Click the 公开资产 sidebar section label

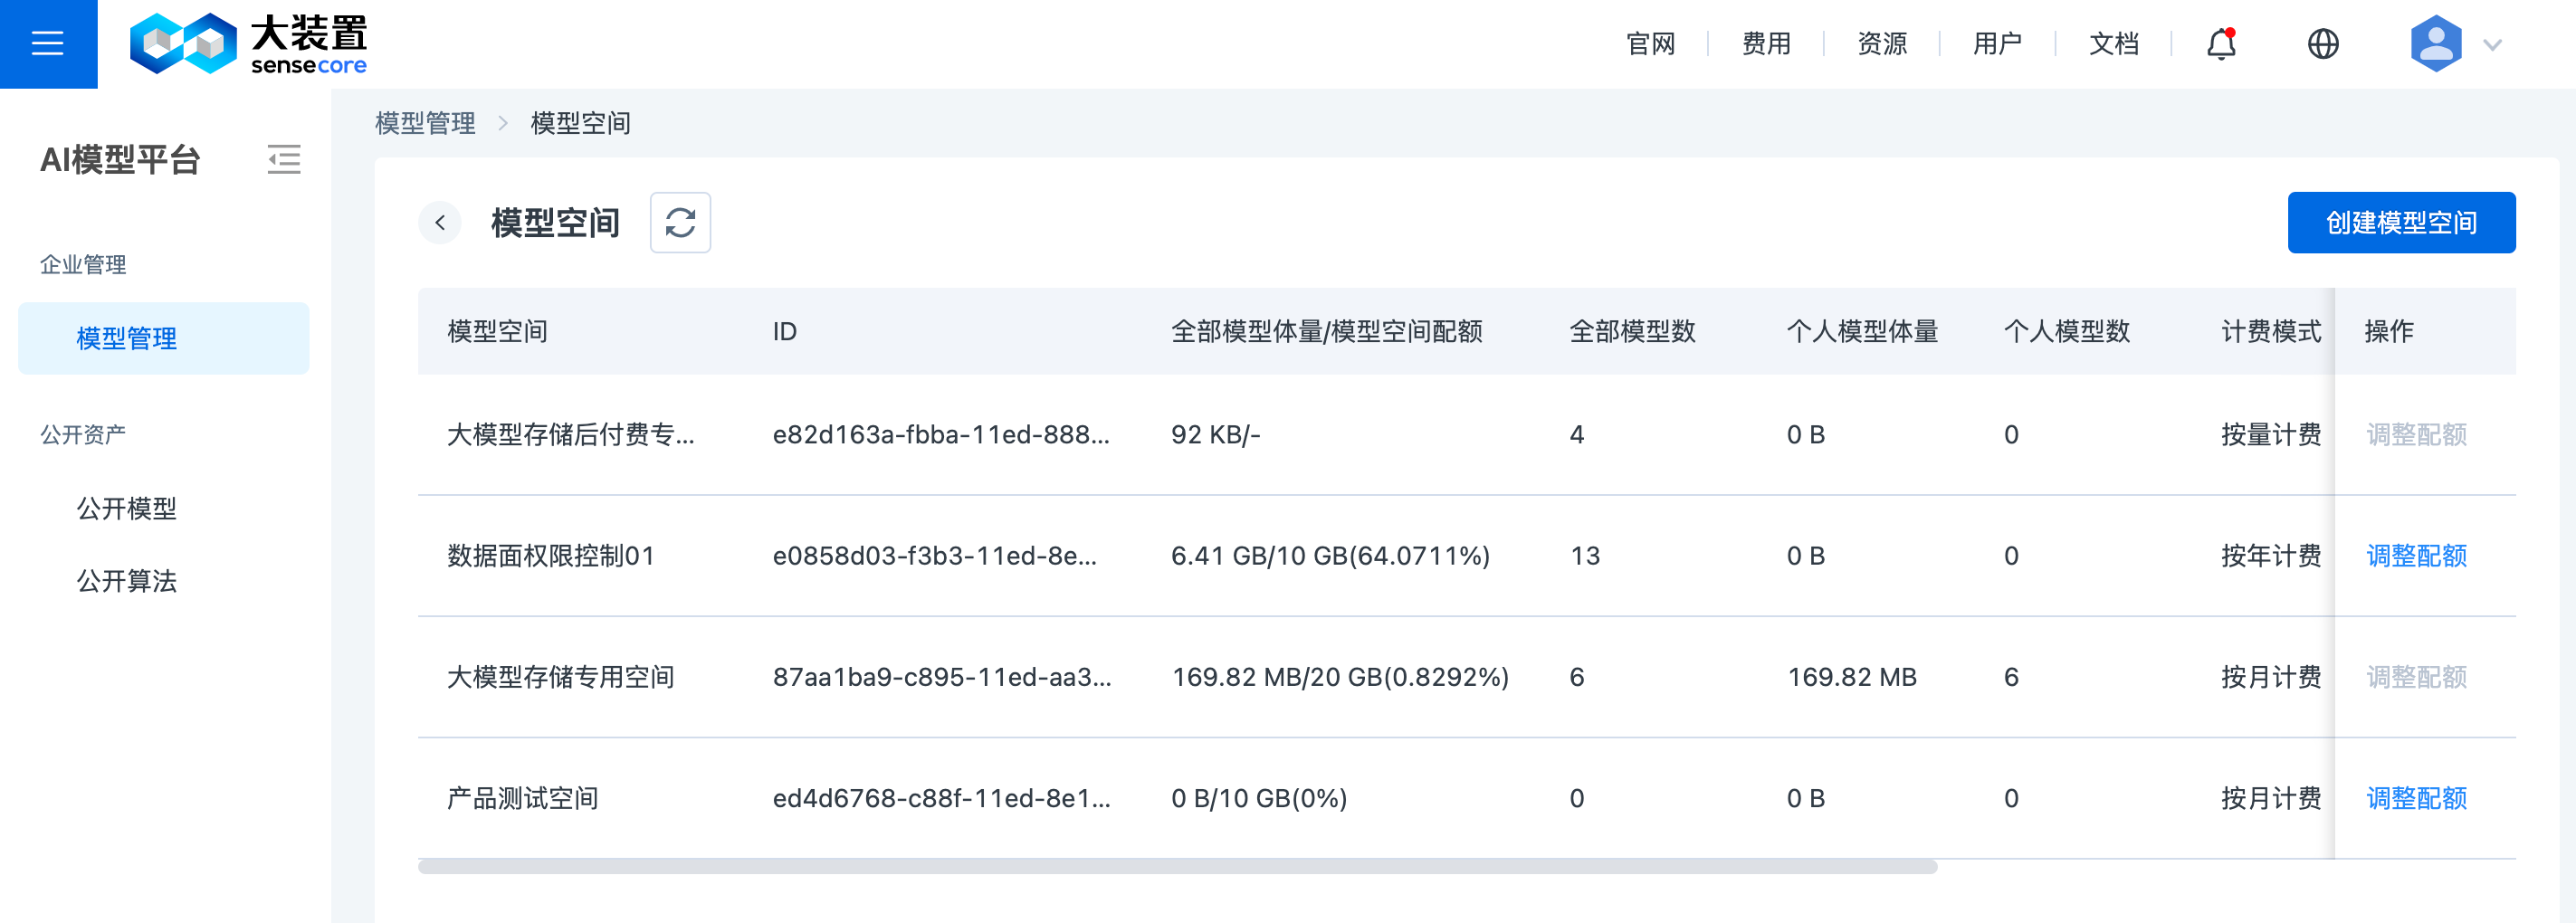coord(83,434)
